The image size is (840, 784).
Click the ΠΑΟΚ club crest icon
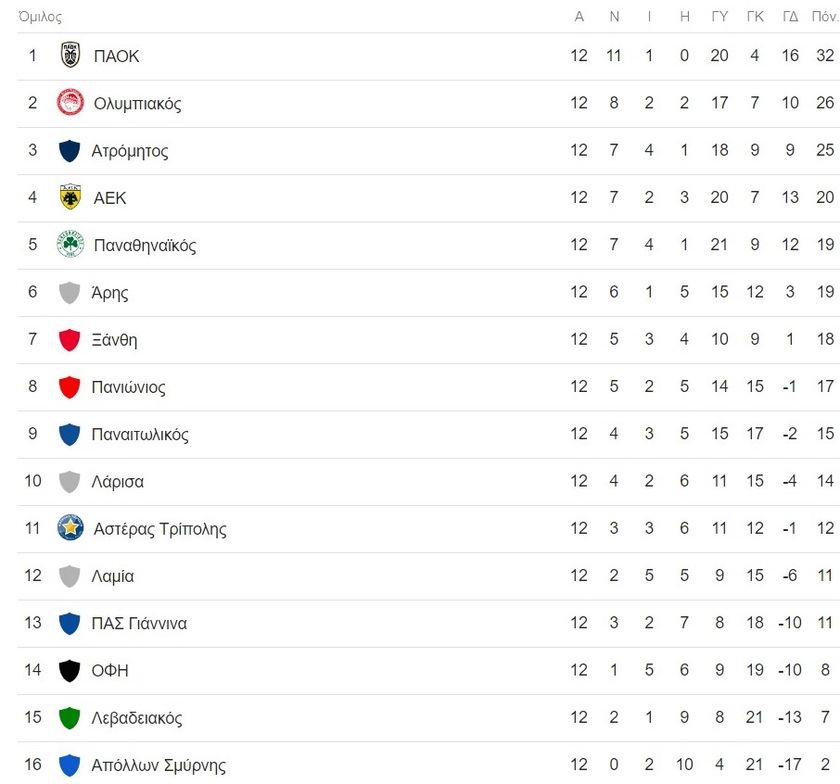pyautogui.click(x=70, y=55)
